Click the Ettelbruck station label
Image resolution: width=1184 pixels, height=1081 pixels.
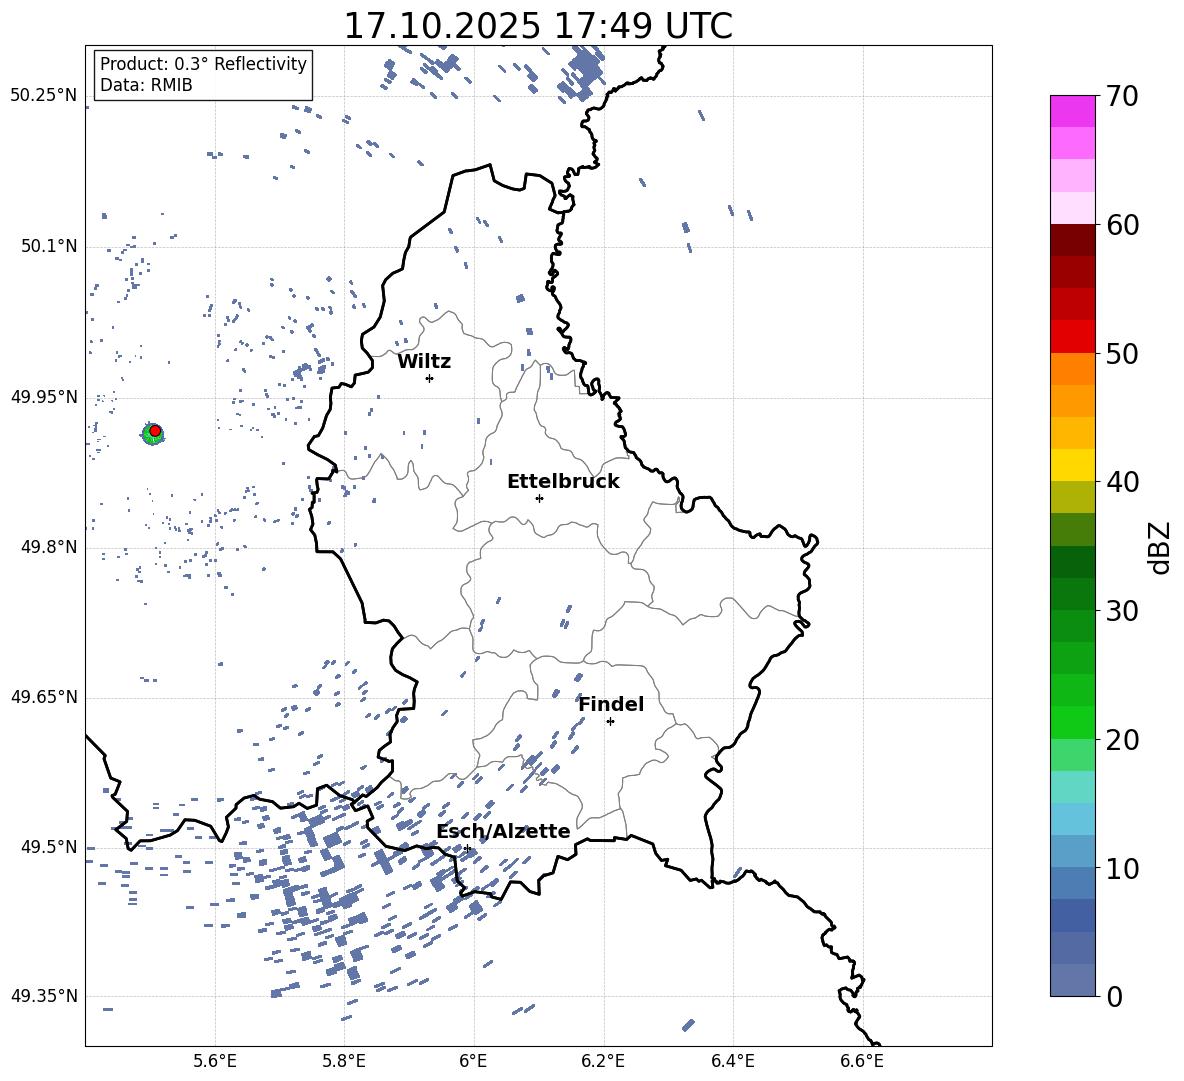[563, 482]
